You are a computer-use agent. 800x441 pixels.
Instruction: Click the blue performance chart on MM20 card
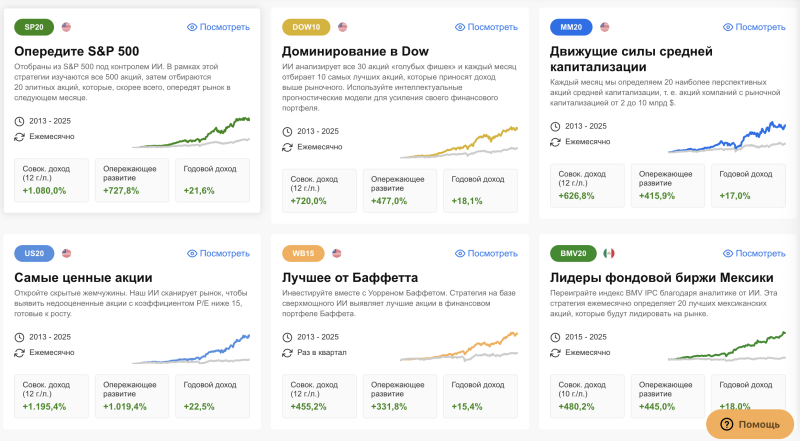pos(727,139)
